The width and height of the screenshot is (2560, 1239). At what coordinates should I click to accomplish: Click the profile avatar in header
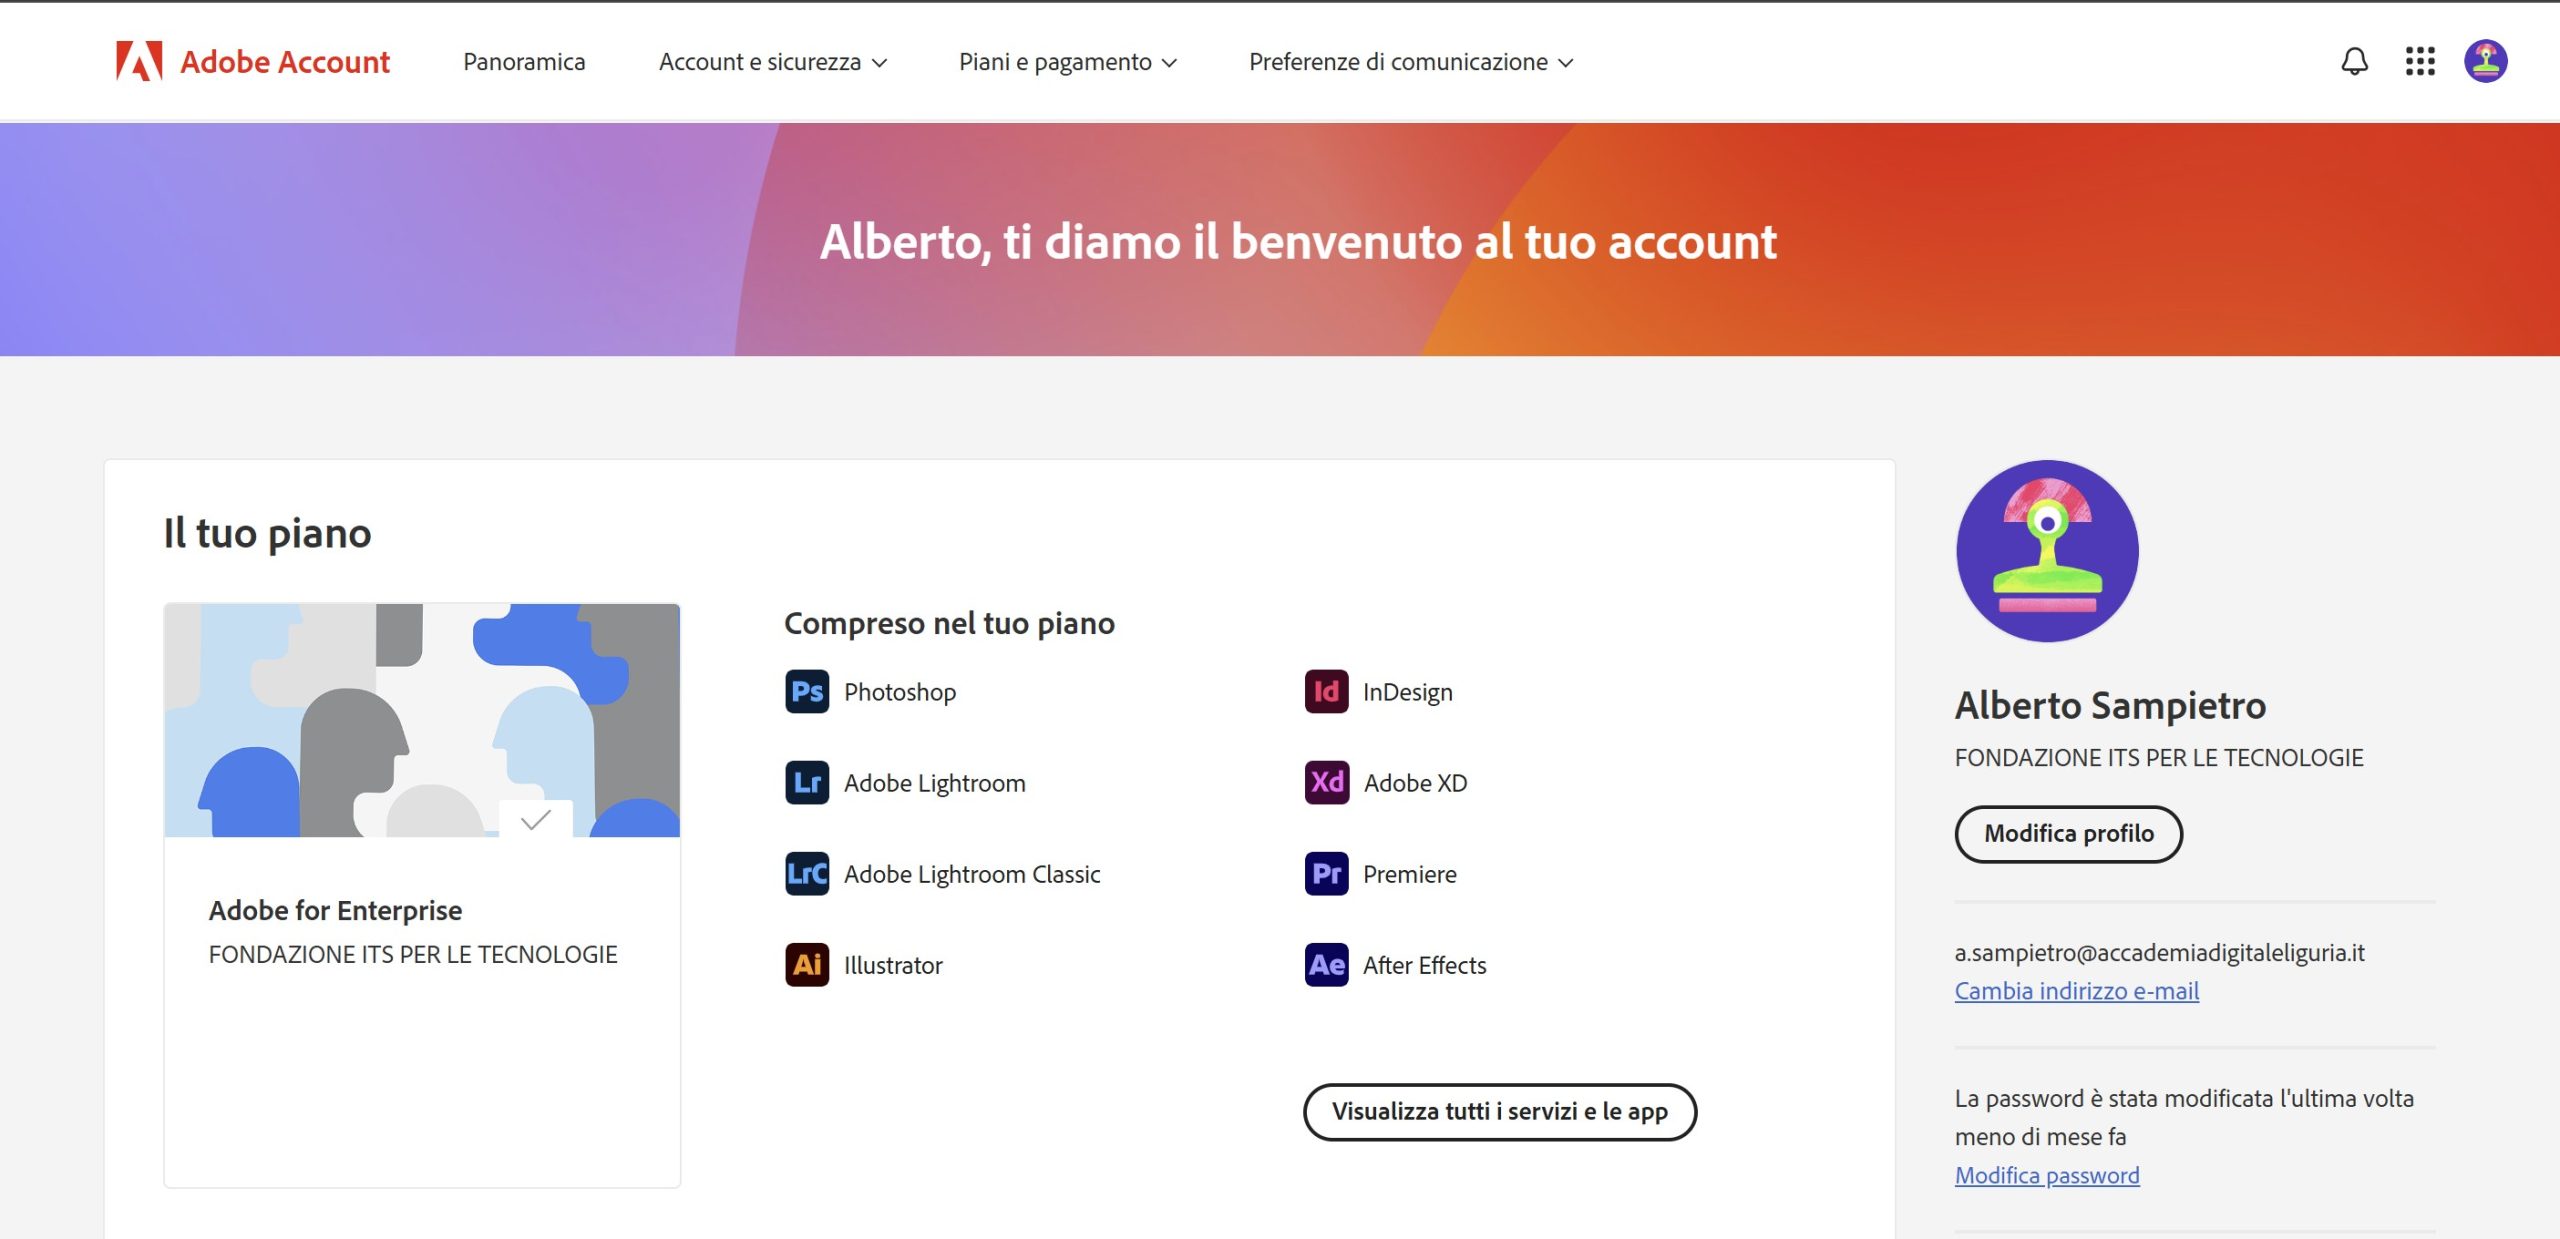pyautogui.click(x=2485, y=61)
